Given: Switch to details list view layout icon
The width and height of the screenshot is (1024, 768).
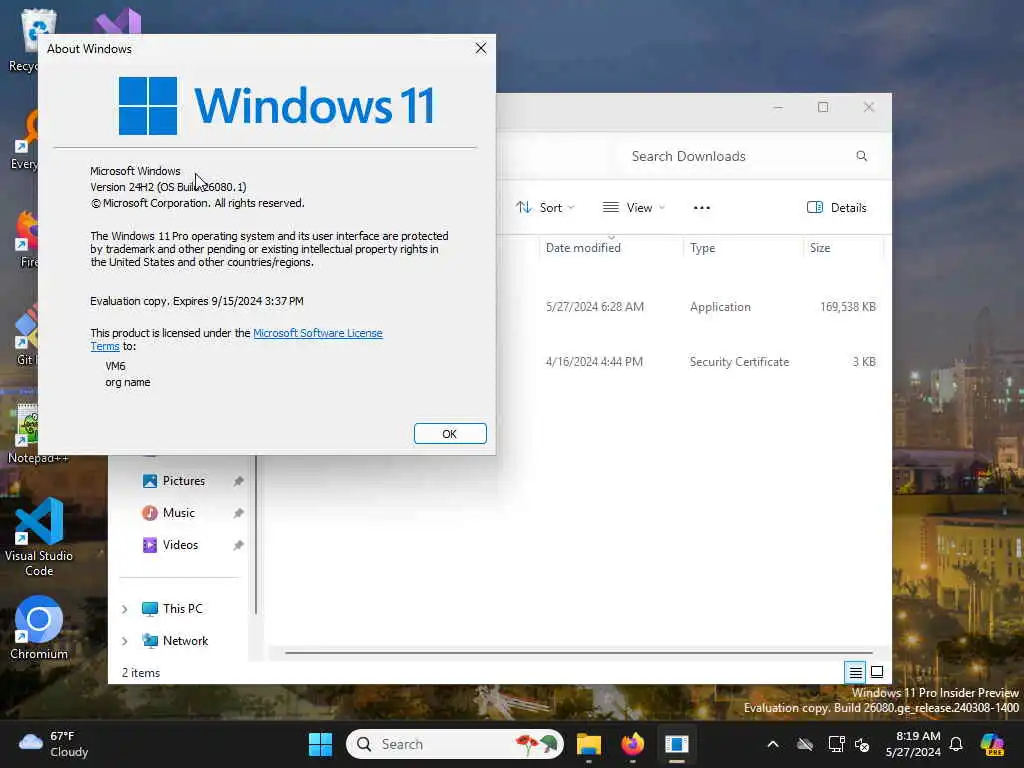Looking at the screenshot, I should (855, 672).
